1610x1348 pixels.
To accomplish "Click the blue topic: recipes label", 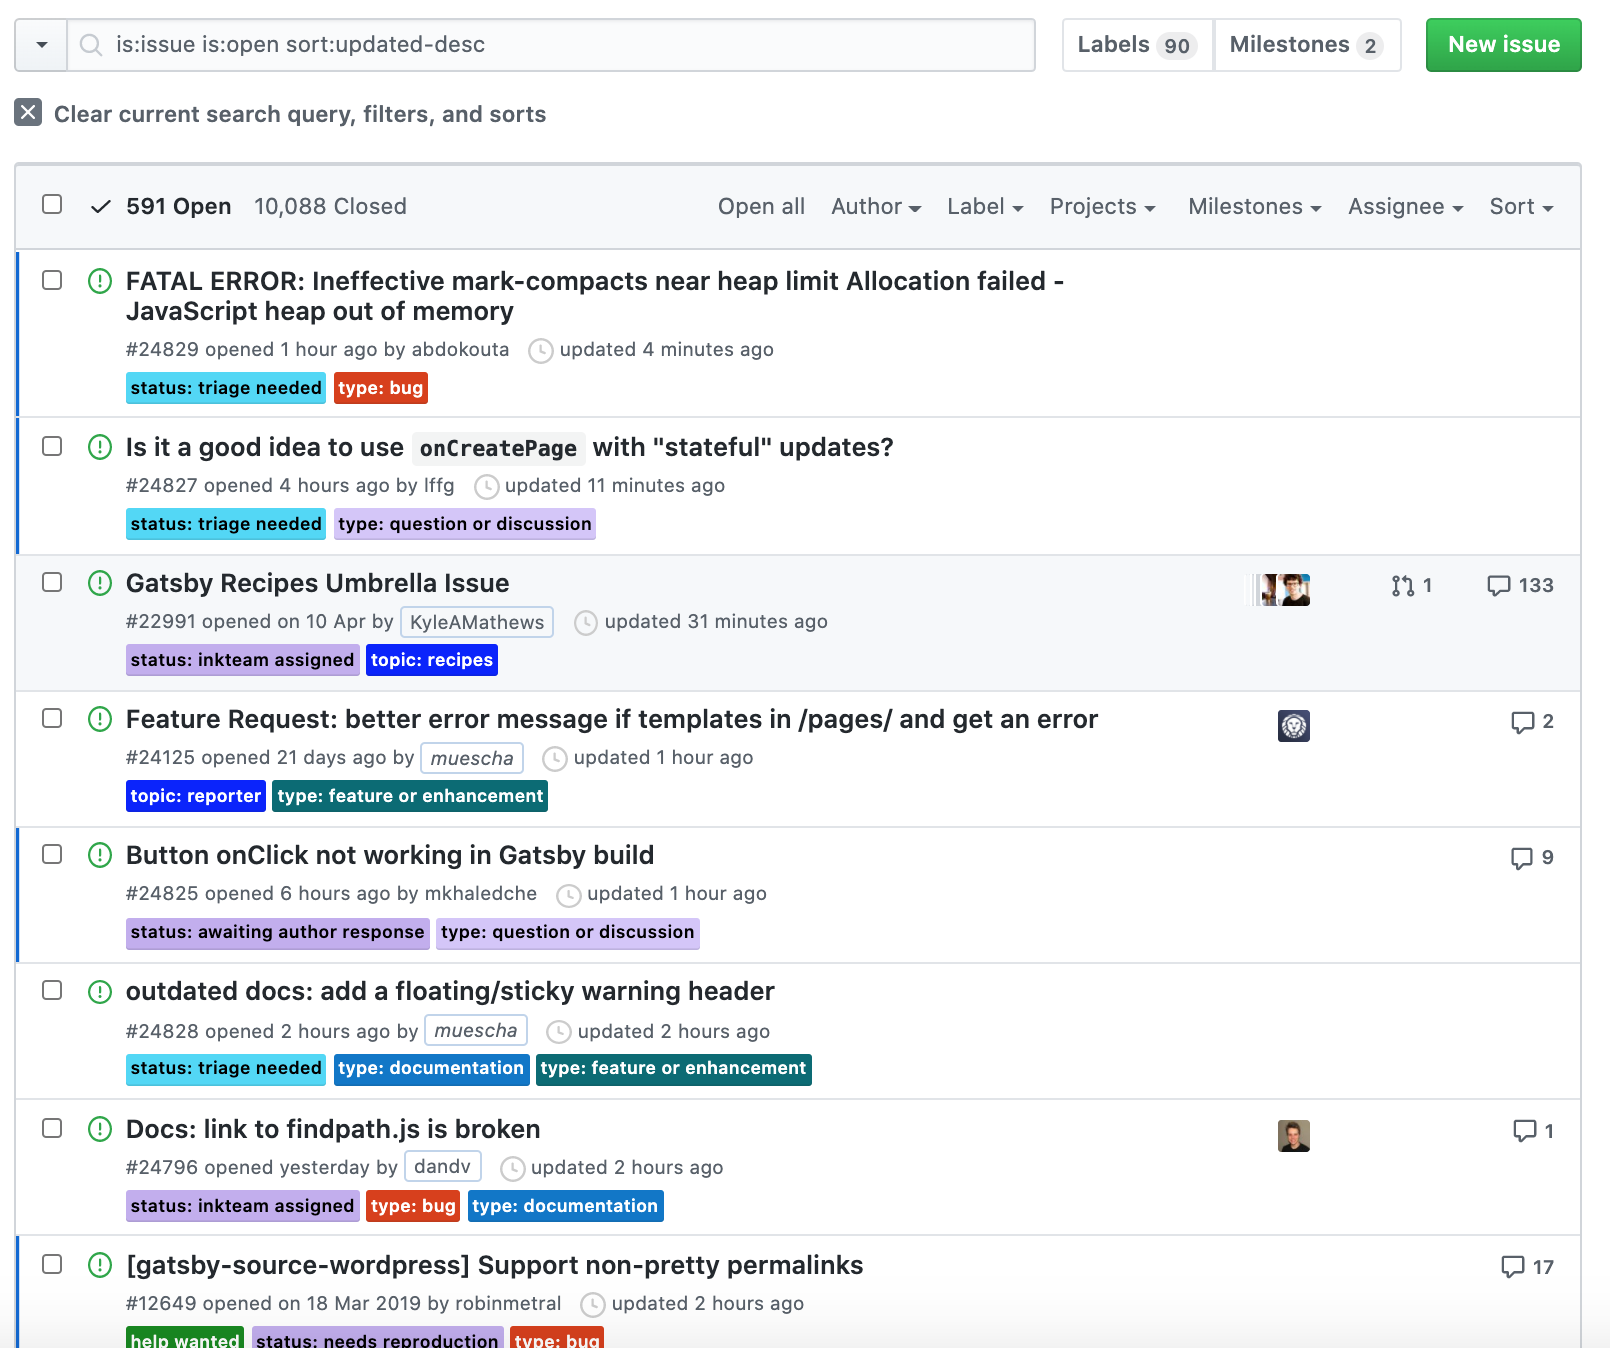I will click(432, 660).
